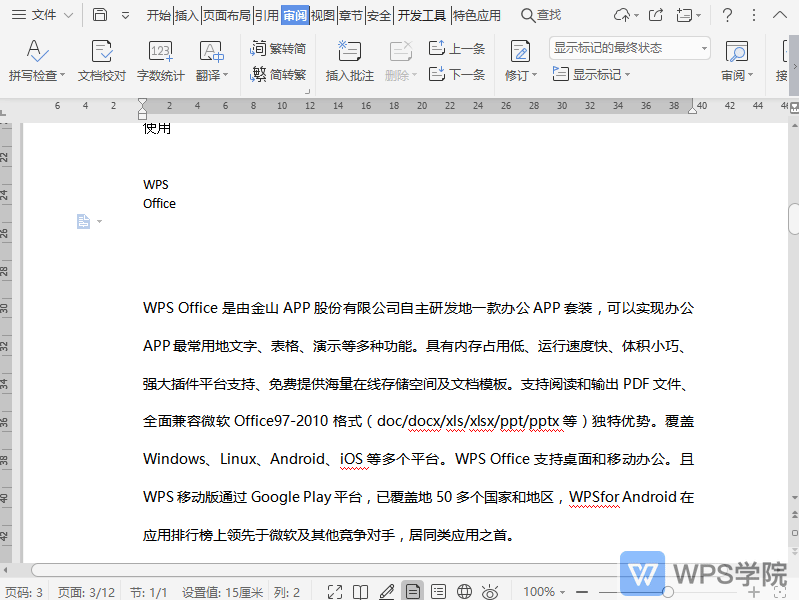Switch to page layout view in status bar
Image resolution: width=799 pixels, height=600 pixels.
(411, 592)
